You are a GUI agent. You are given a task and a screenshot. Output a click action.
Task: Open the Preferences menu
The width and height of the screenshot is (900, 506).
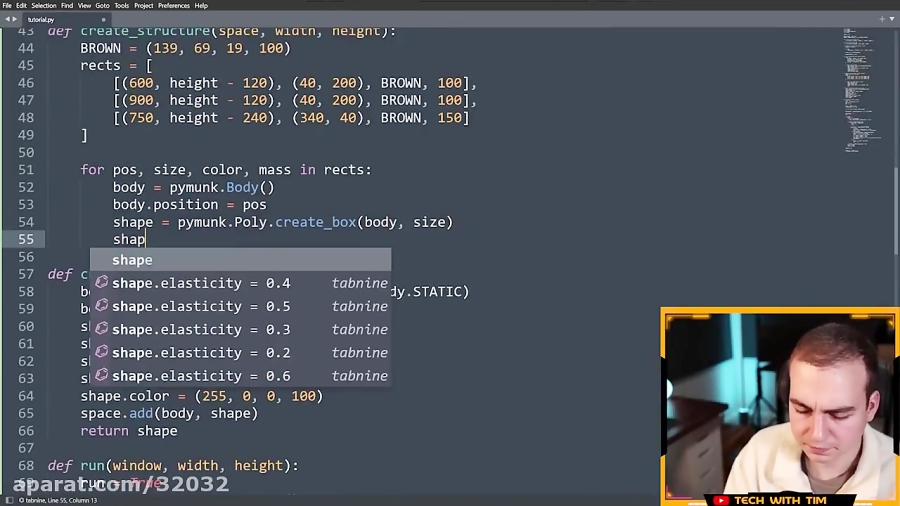(174, 5)
